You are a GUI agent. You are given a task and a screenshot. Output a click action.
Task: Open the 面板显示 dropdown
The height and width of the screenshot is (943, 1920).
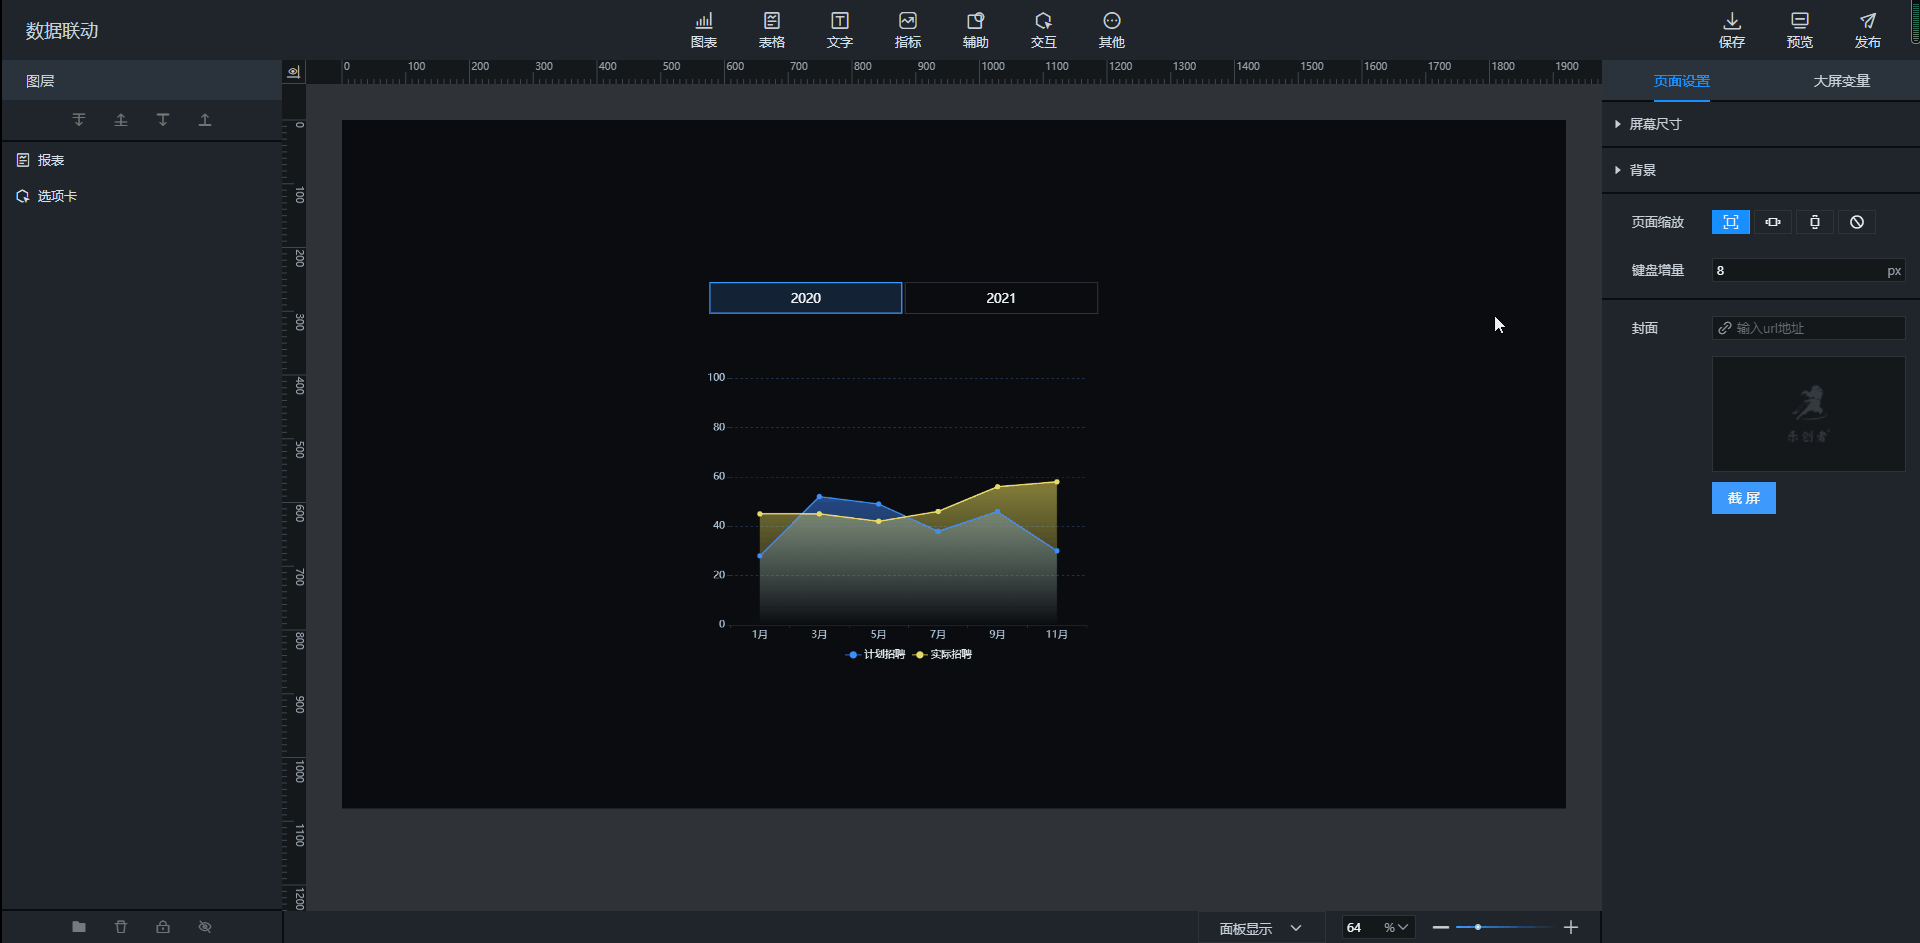1260,928
